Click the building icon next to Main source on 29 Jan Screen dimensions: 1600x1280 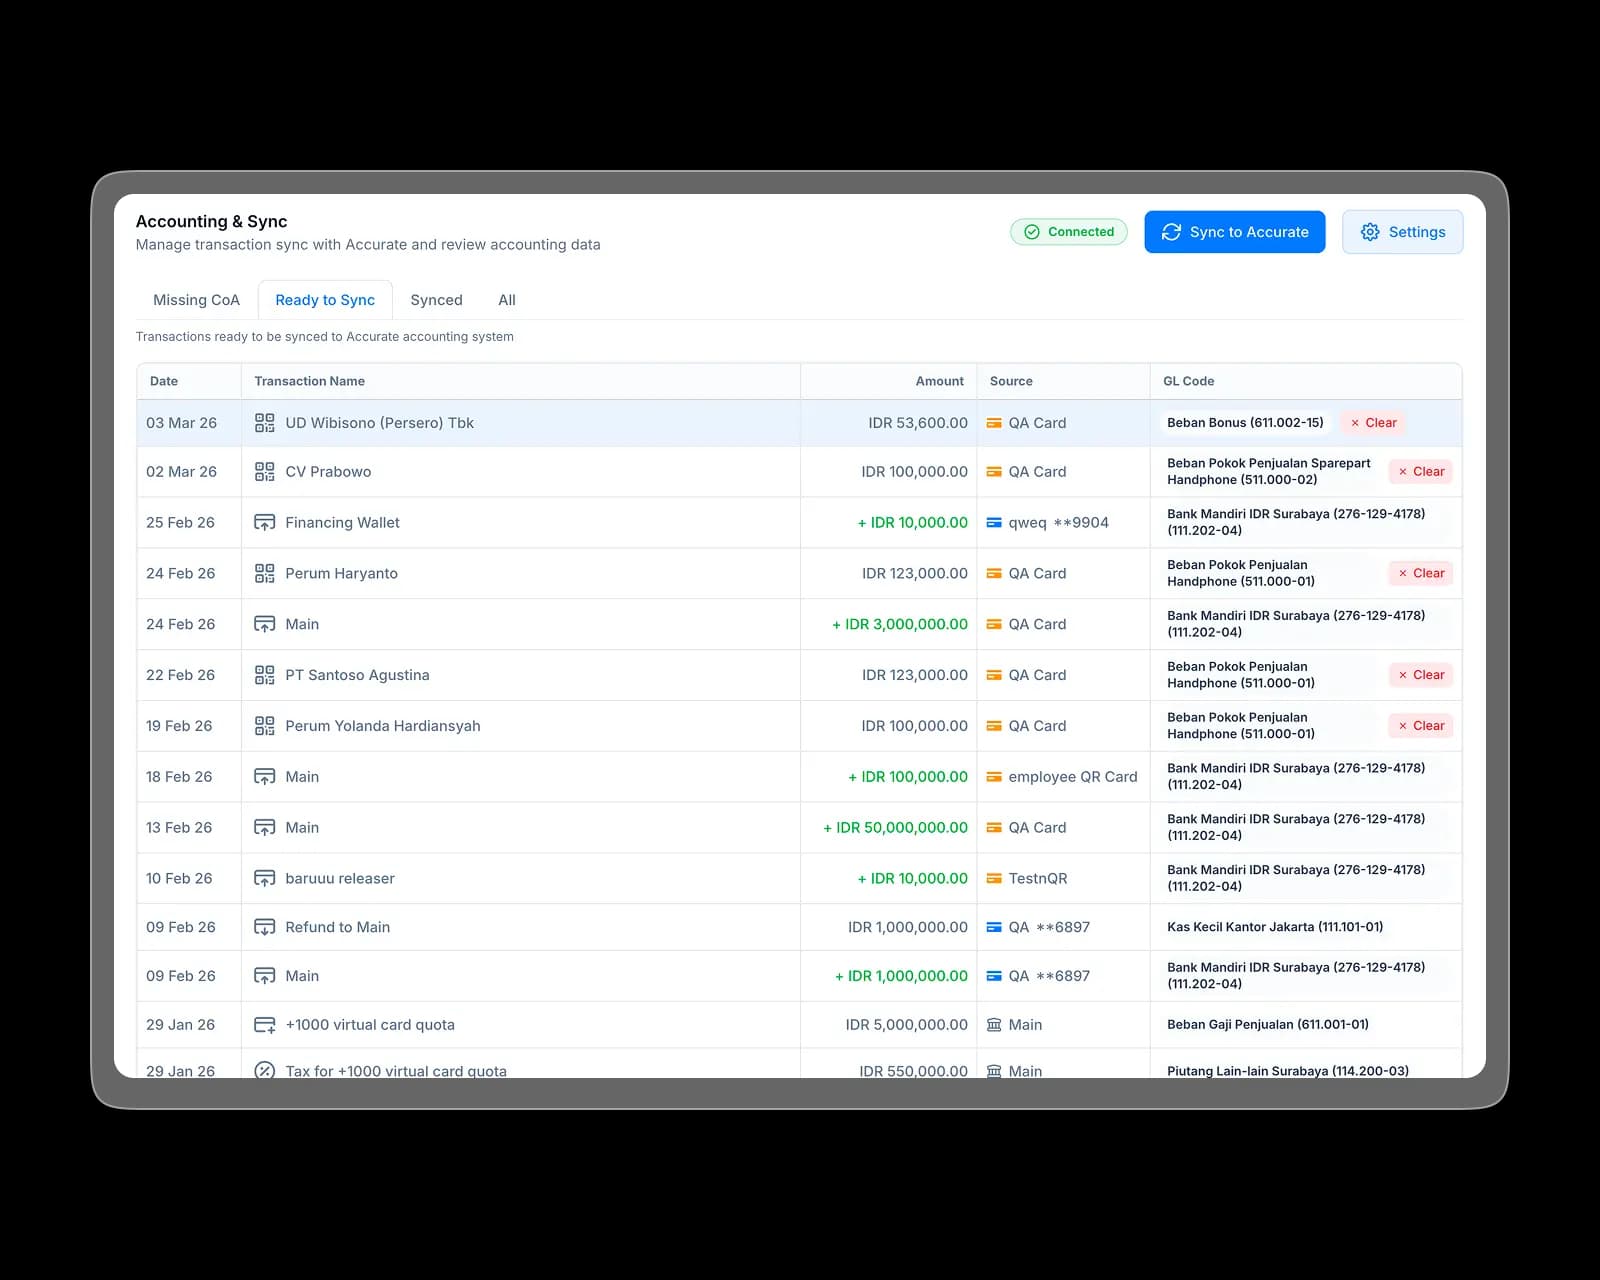click(994, 1024)
